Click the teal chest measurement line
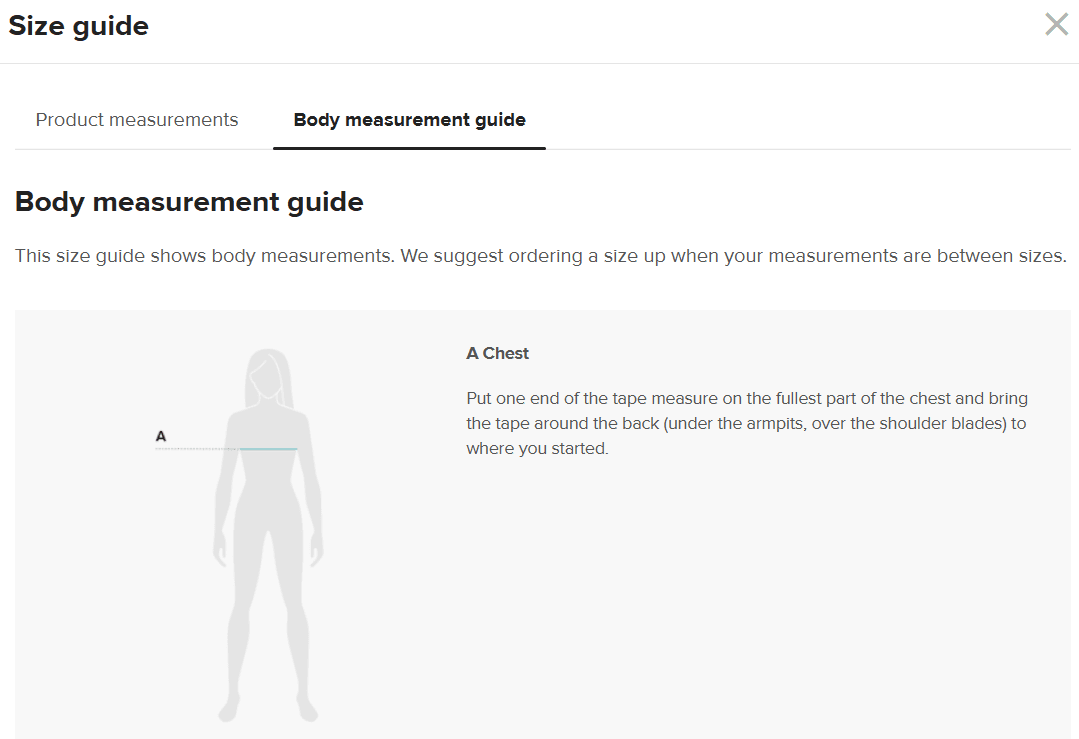 pyautogui.click(x=269, y=449)
